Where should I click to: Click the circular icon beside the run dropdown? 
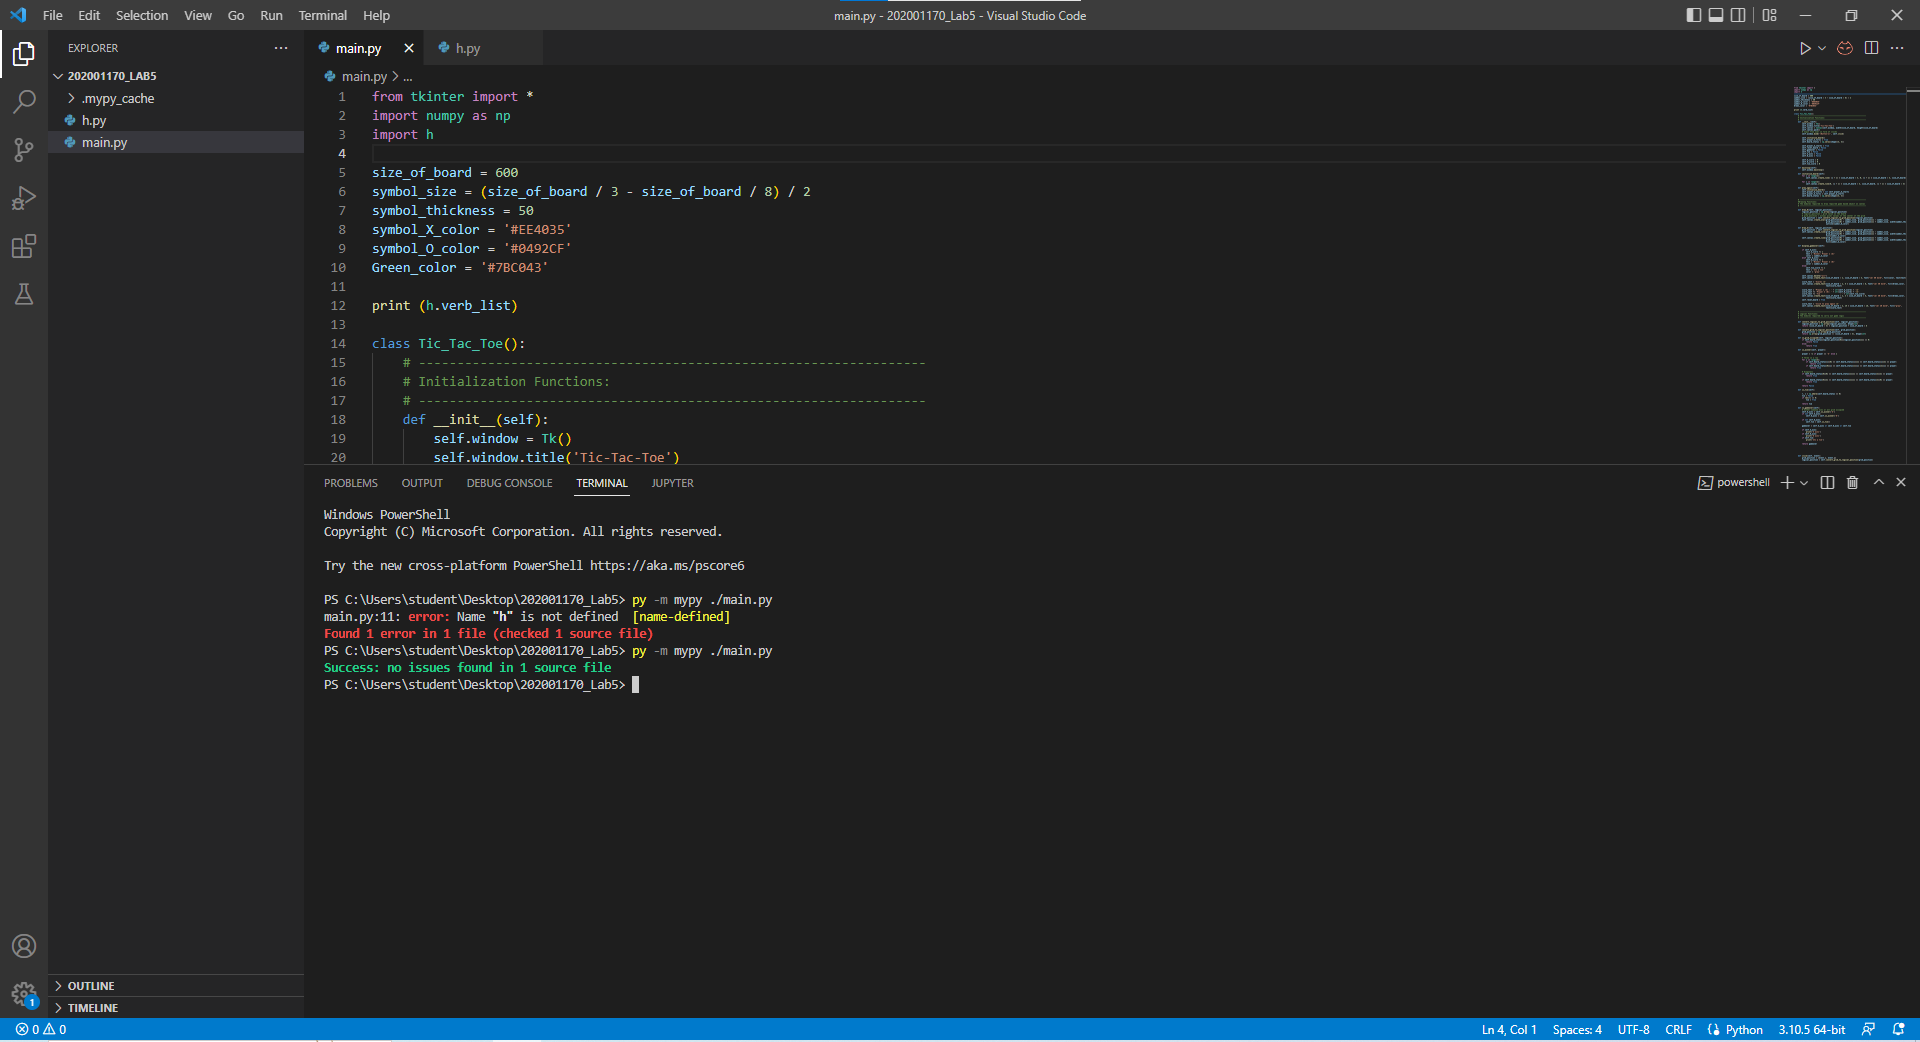(1845, 48)
